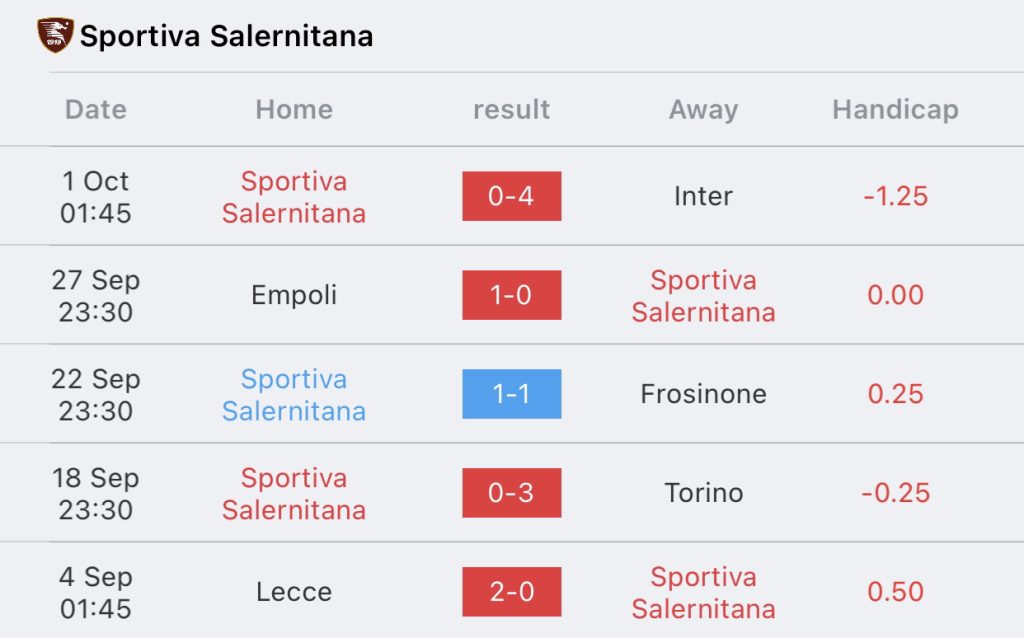Click the Frosinone team name
The width and height of the screenshot is (1024, 638).
pos(703,394)
